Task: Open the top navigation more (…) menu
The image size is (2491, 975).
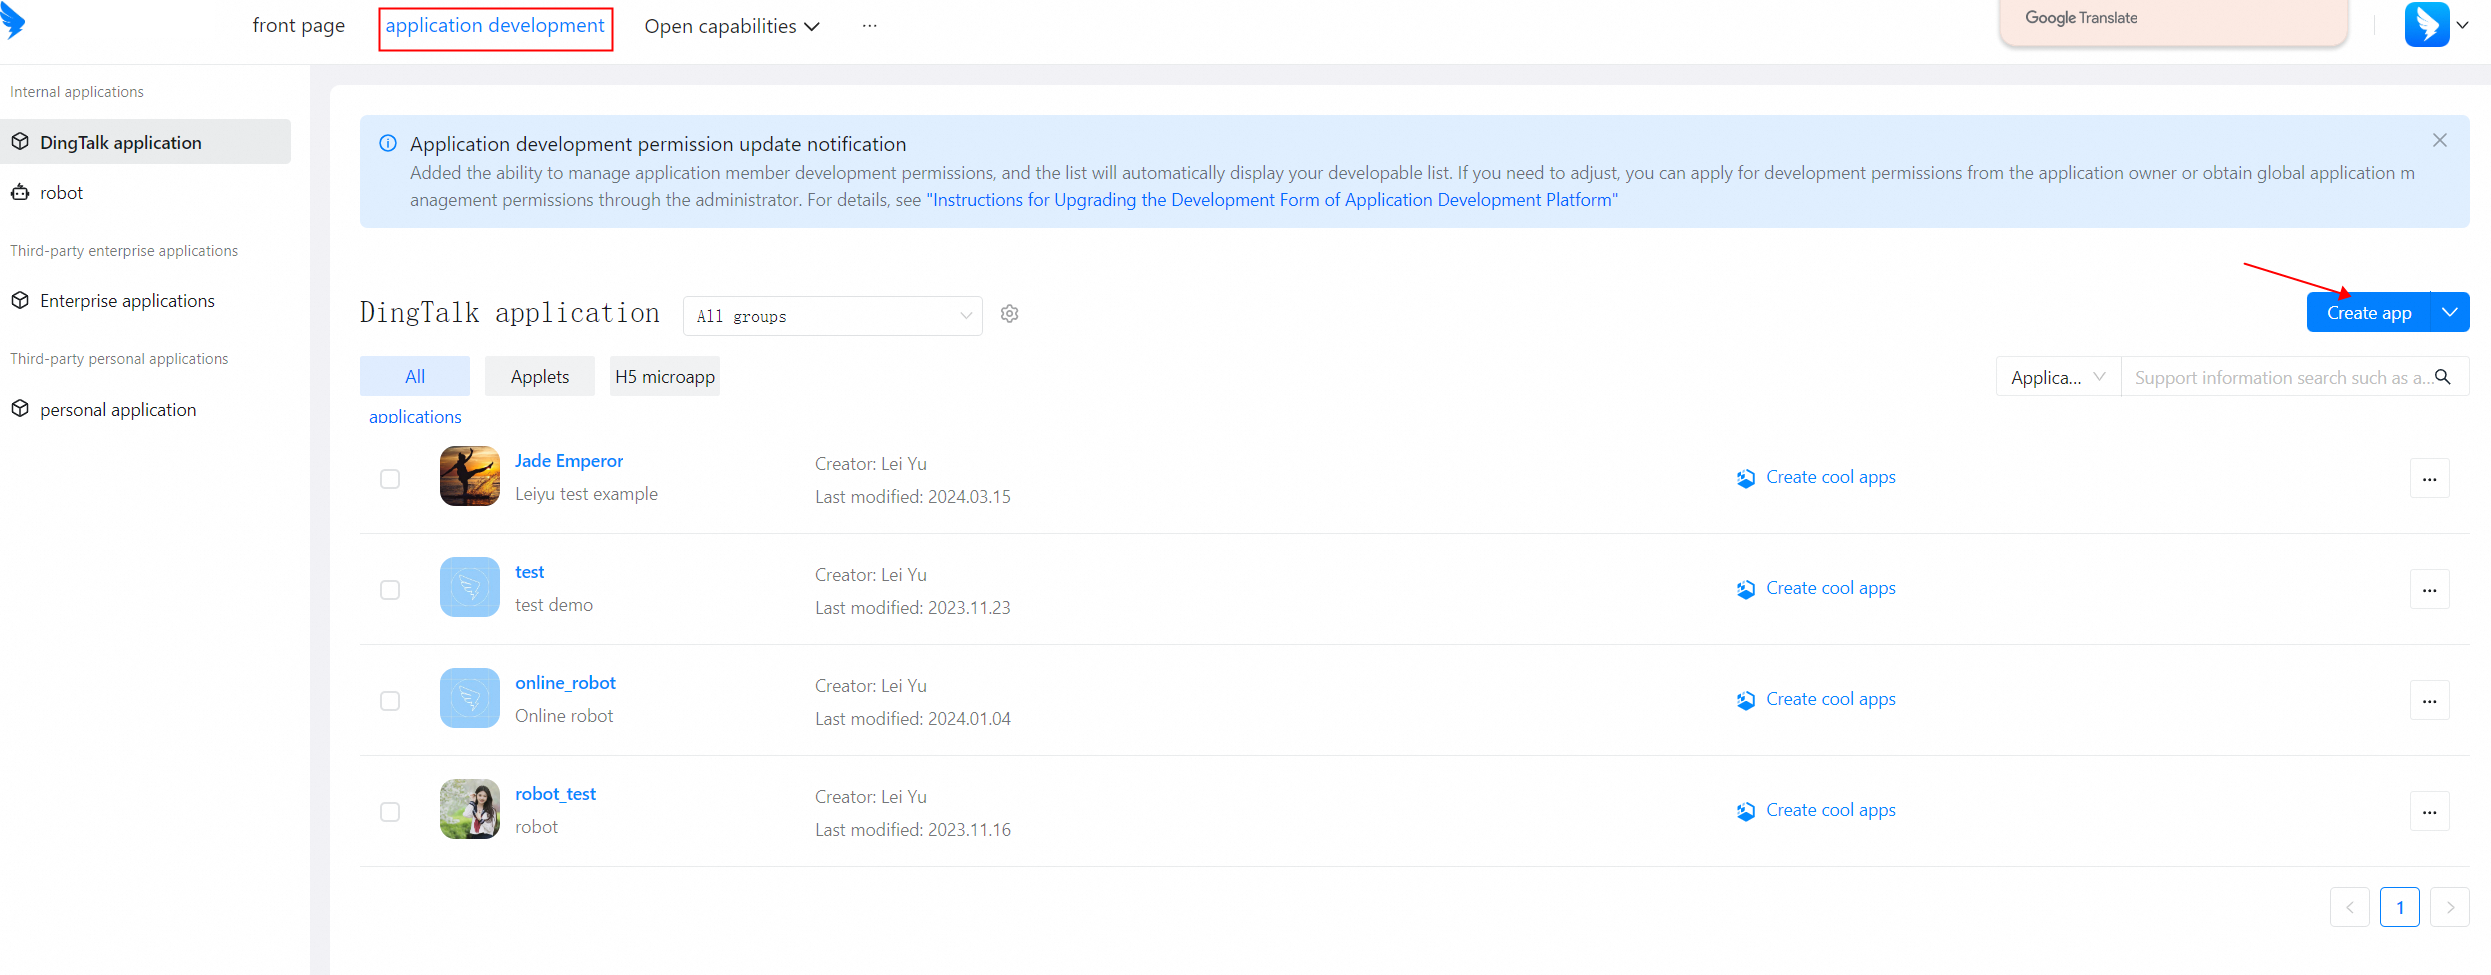Action: (870, 26)
